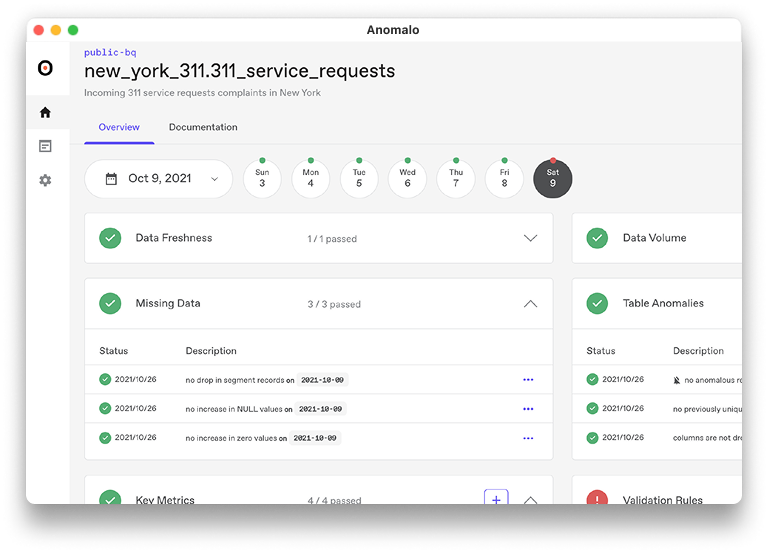
Task: Open the Home icon in sidebar
Action: coord(45,113)
